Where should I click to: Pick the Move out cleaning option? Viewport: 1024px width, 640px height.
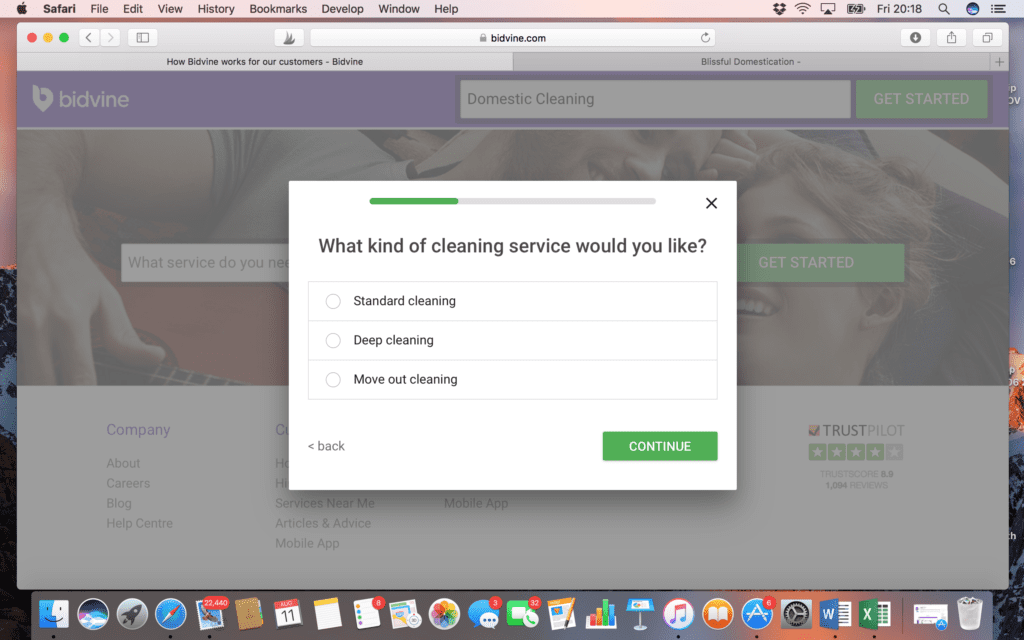(x=513, y=379)
